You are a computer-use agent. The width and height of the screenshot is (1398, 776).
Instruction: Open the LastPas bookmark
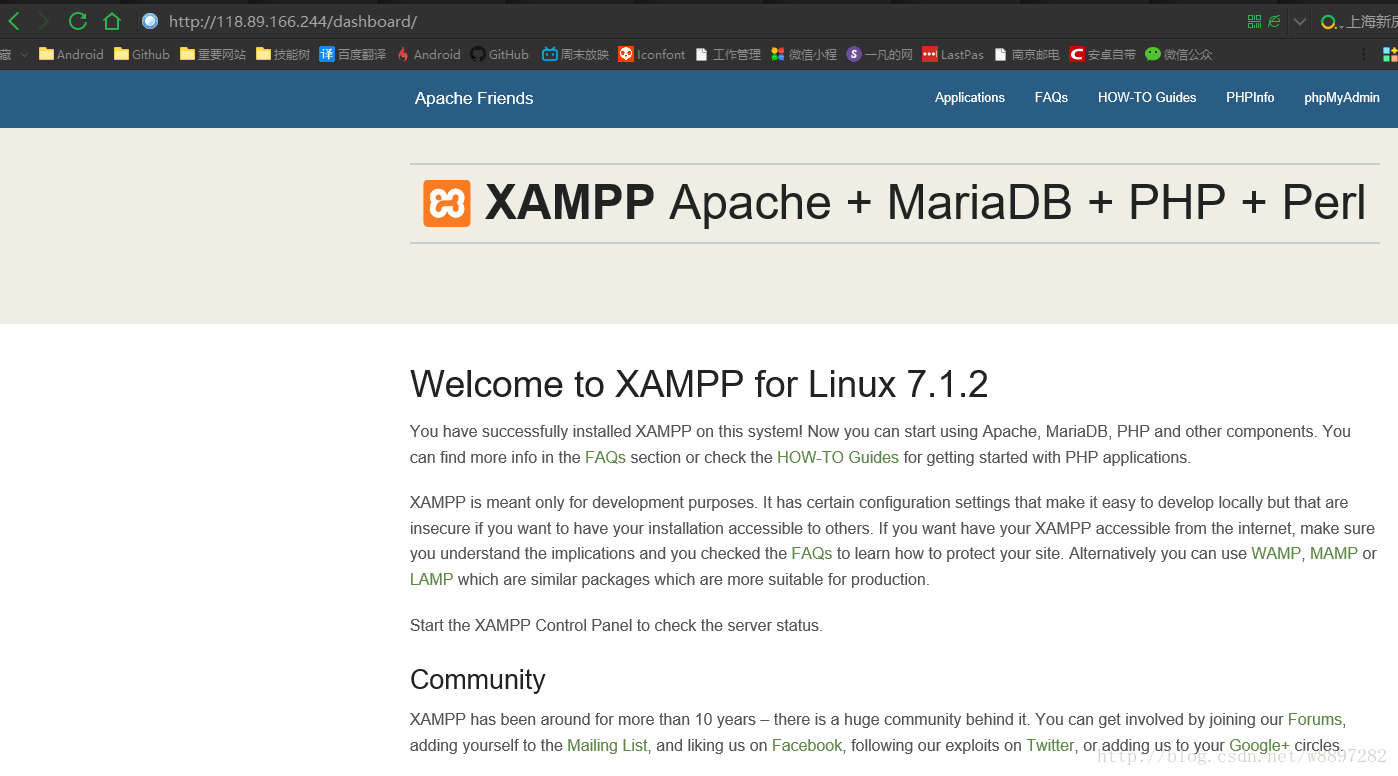point(953,54)
